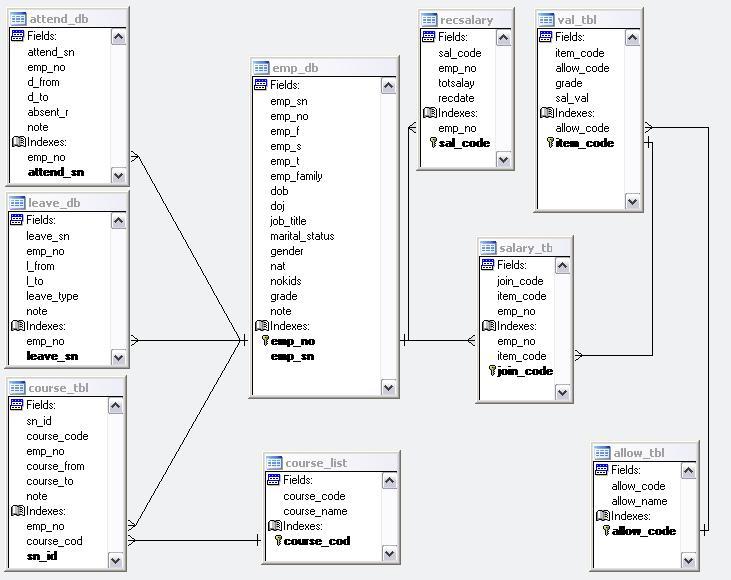Click the scroll-down arrow in the salary_tb table

[x=562, y=393]
